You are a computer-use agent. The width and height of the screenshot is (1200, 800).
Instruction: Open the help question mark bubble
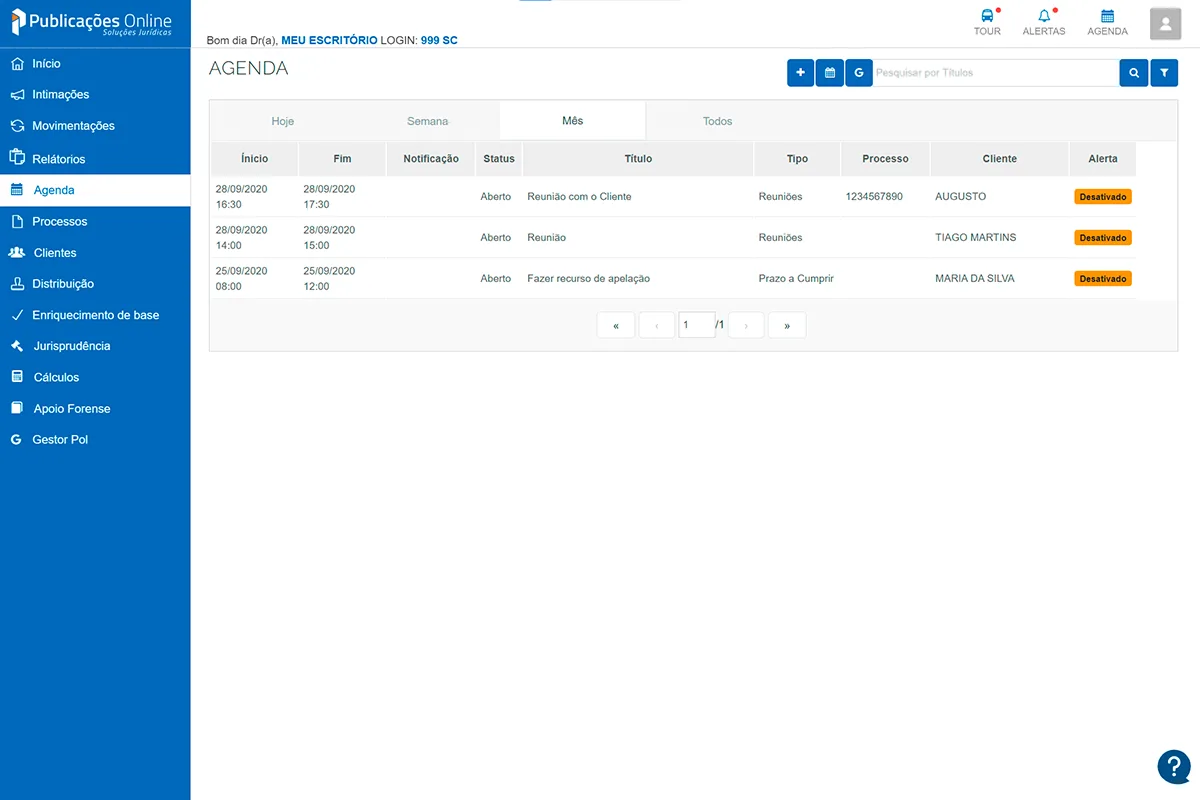point(1173,767)
